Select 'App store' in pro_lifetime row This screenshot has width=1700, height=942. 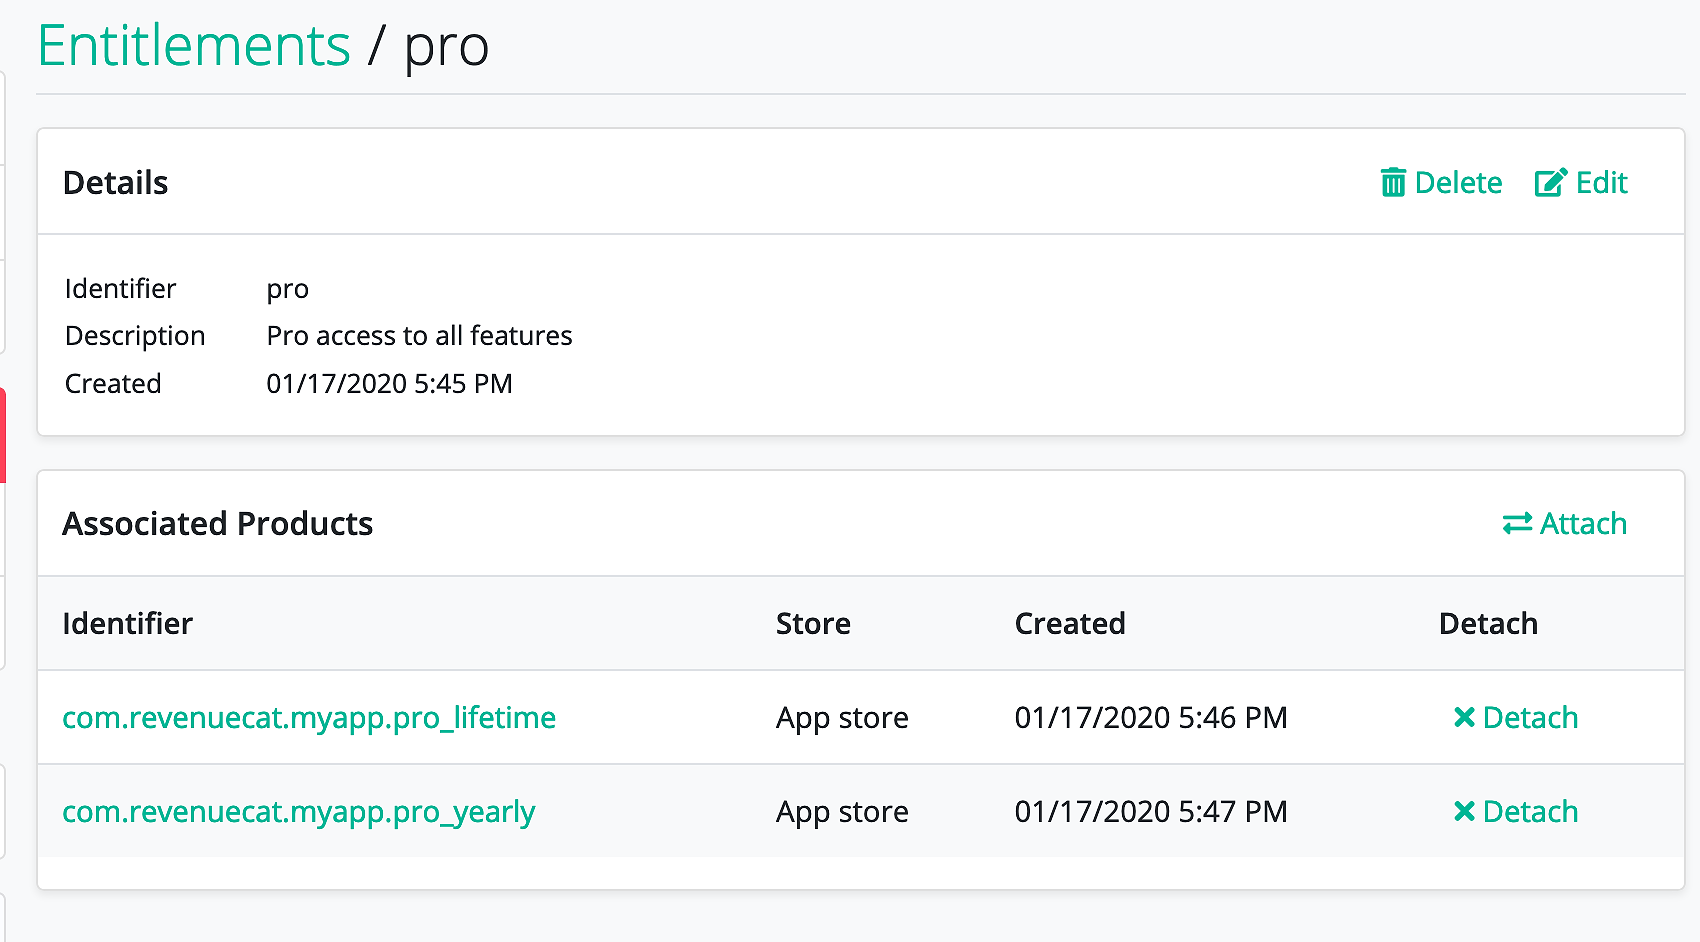coord(842,719)
